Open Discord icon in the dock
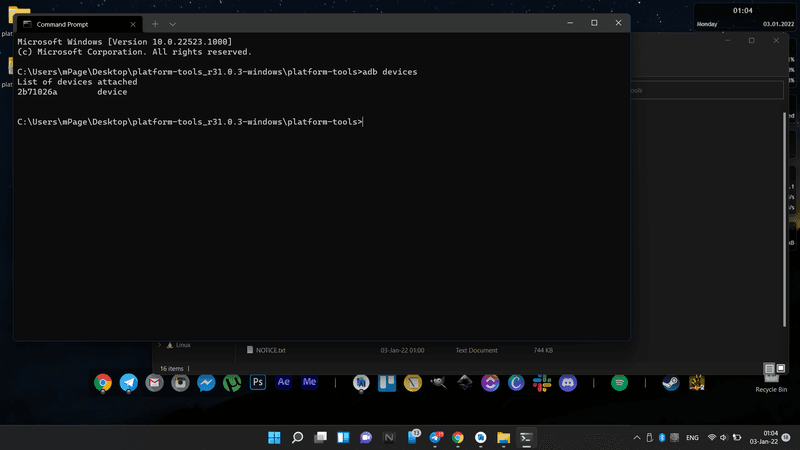The width and height of the screenshot is (800, 450). 568,383
